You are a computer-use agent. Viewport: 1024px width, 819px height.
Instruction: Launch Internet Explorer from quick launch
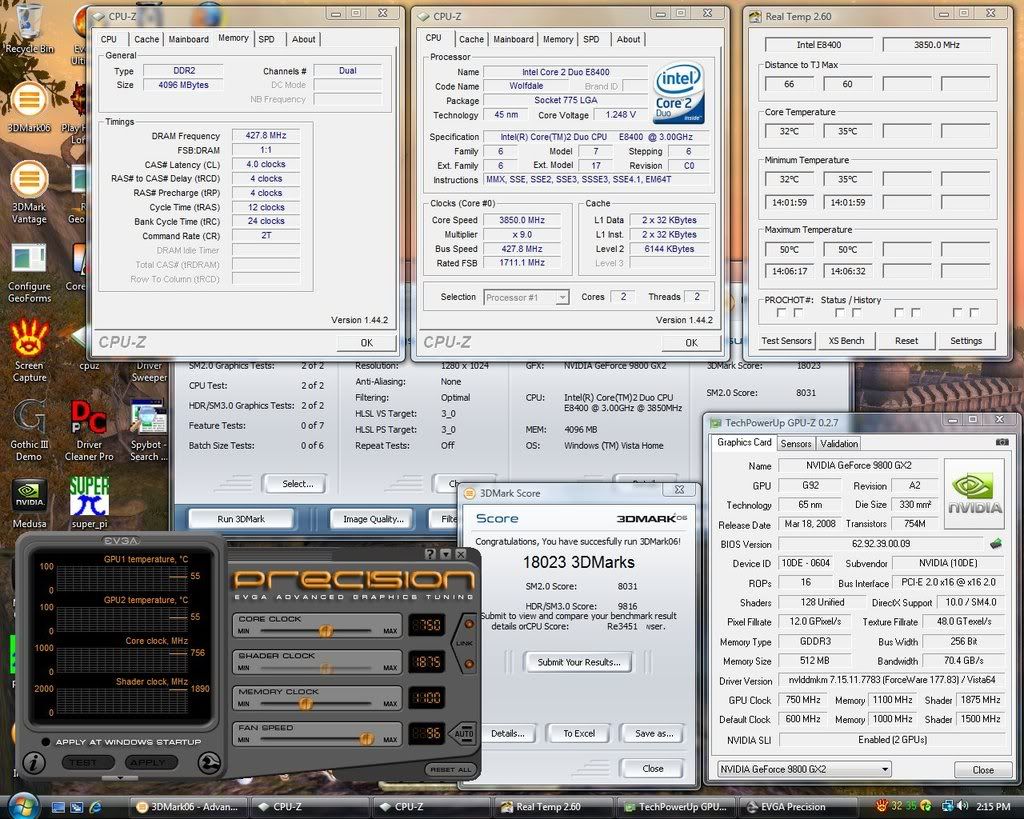(95, 807)
